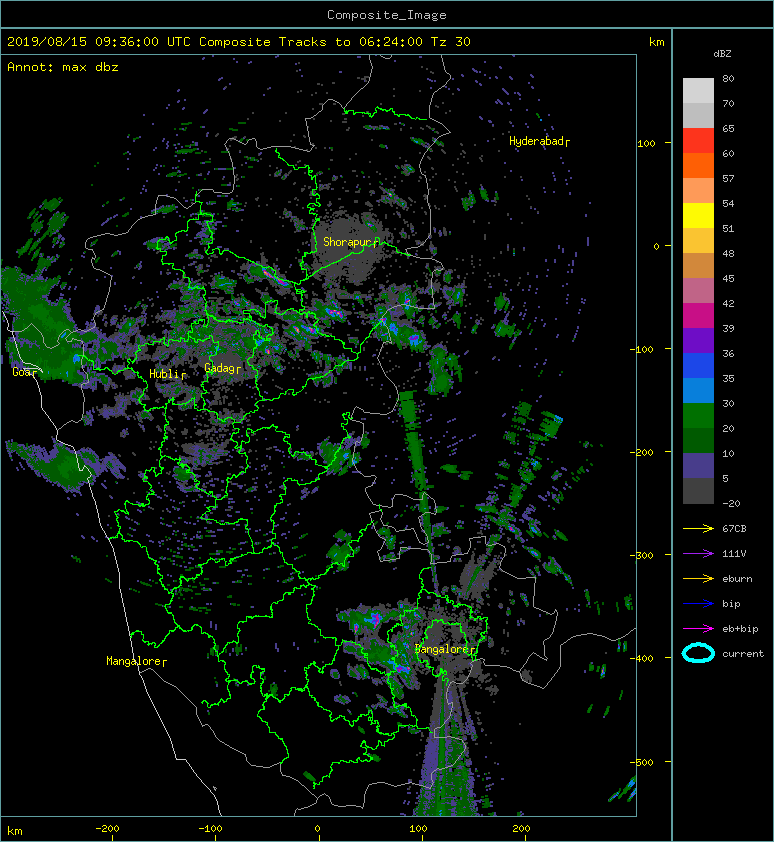774x842 pixels.
Task: Click the -300 value on vertical axis
Action: pos(642,555)
